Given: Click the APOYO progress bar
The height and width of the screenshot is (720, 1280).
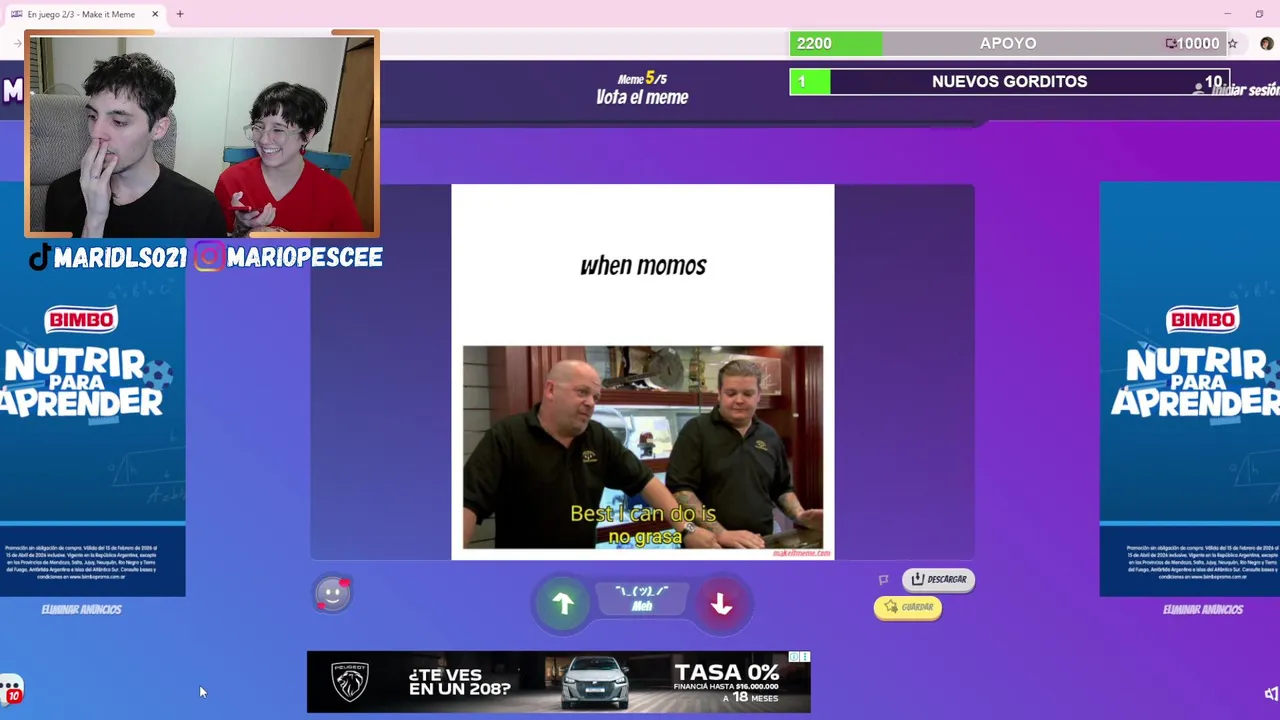Looking at the screenshot, I should click(1009, 43).
